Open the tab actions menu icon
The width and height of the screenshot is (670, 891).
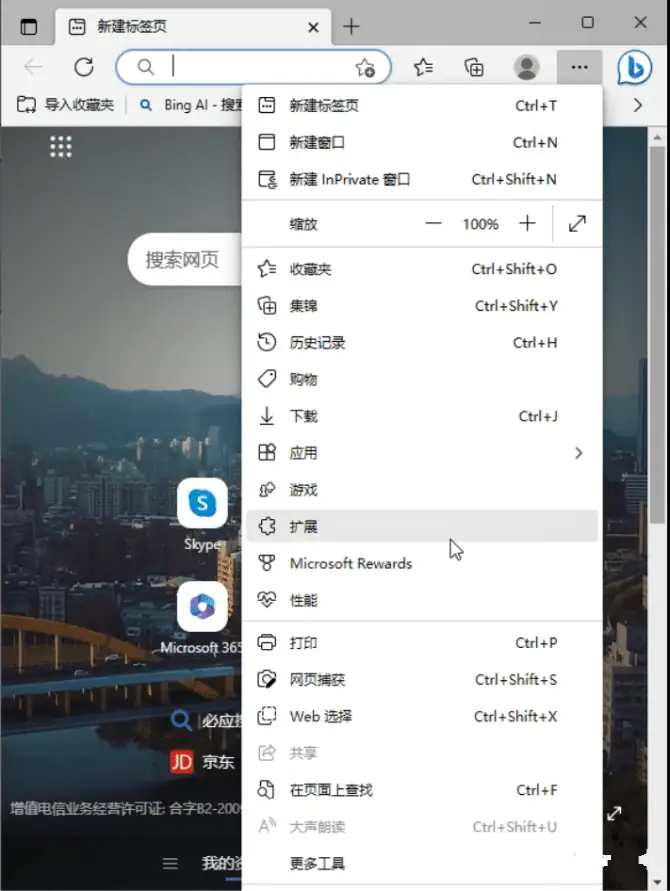(x=28, y=27)
